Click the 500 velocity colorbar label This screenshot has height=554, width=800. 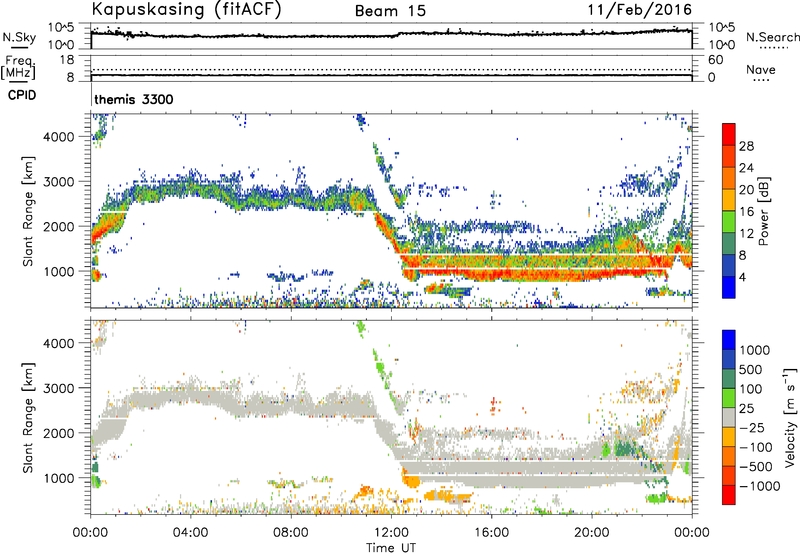(751, 370)
